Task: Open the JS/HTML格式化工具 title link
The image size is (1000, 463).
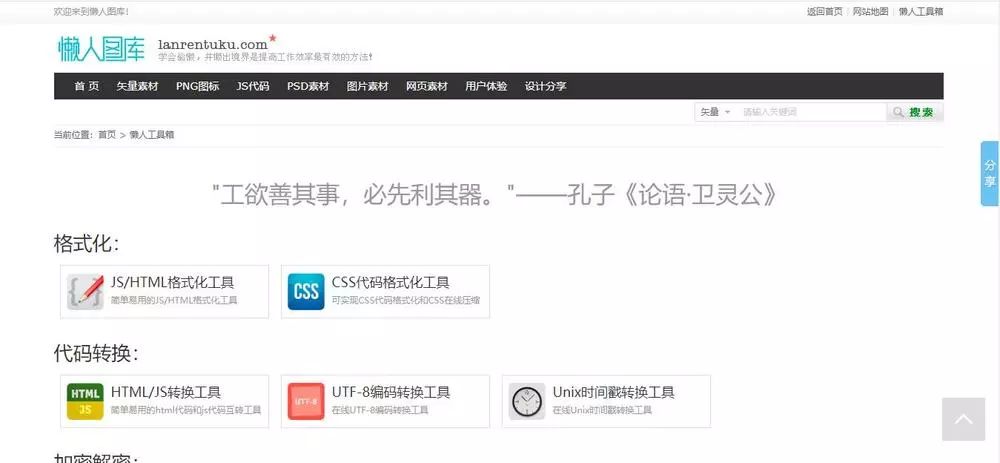Action: (x=172, y=283)
